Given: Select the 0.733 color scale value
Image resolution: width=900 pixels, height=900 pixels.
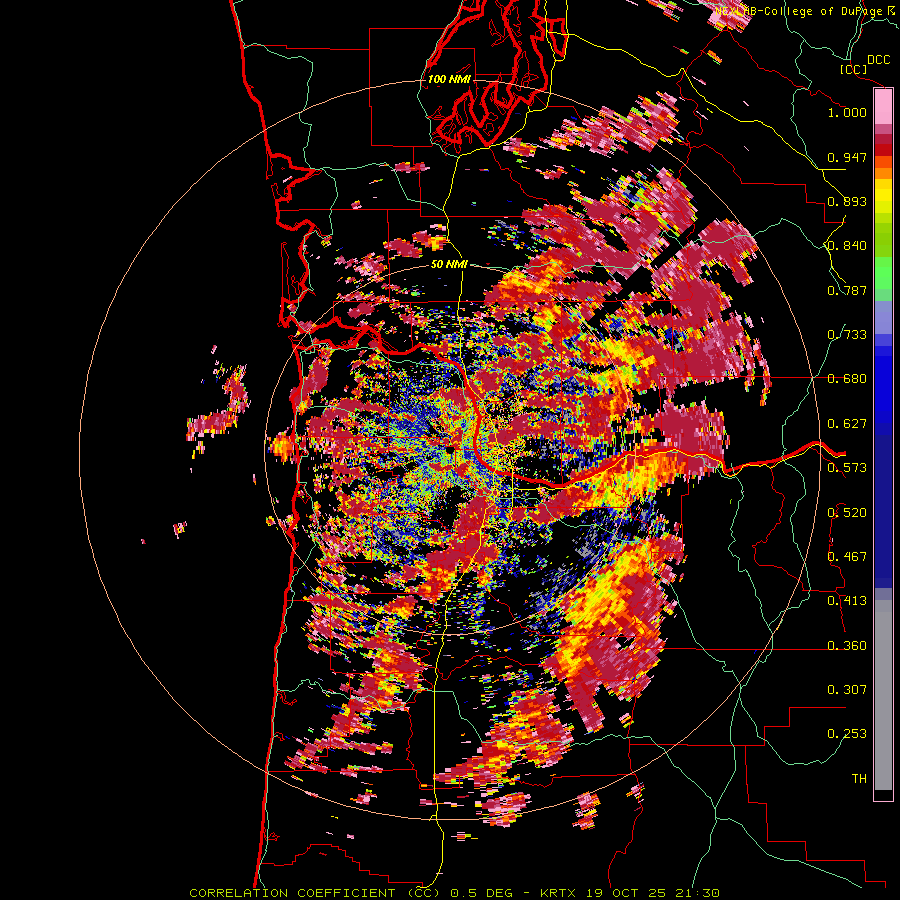Looking at the screenshot, I should tap(847, 335).
